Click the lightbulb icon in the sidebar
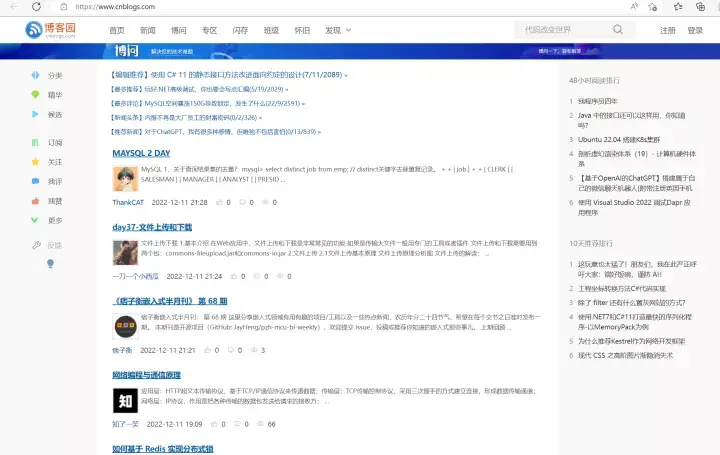 point(51,264)
